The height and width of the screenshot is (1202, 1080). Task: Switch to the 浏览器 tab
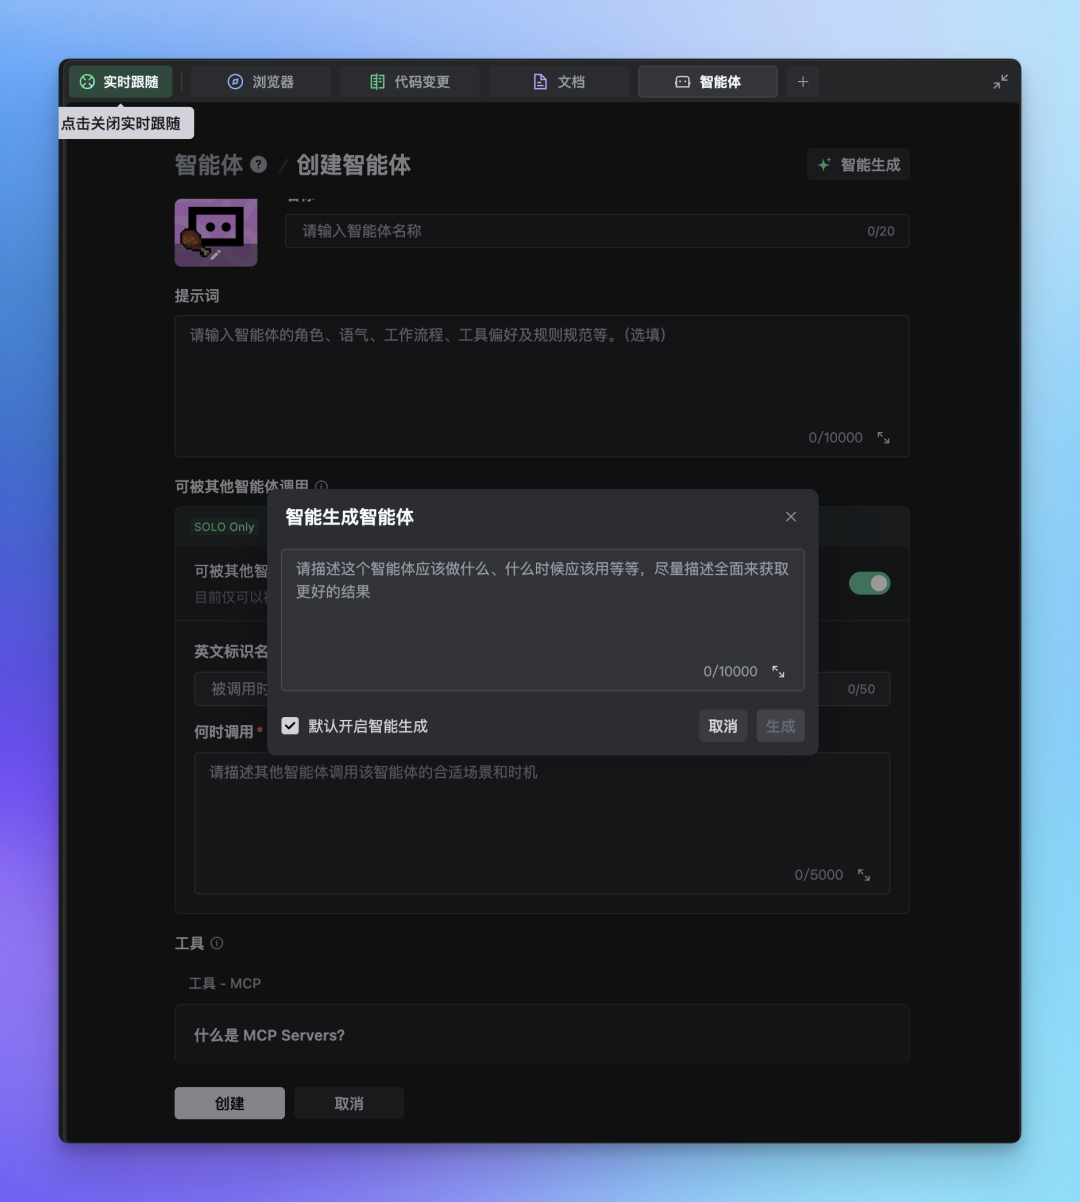click(259, 82)
